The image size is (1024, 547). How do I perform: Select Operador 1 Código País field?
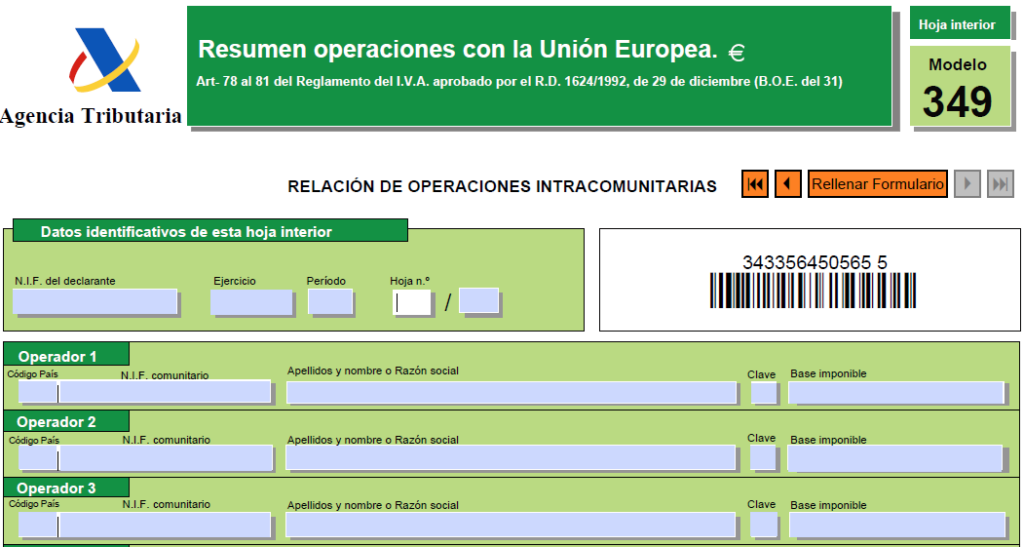(37, 392)
